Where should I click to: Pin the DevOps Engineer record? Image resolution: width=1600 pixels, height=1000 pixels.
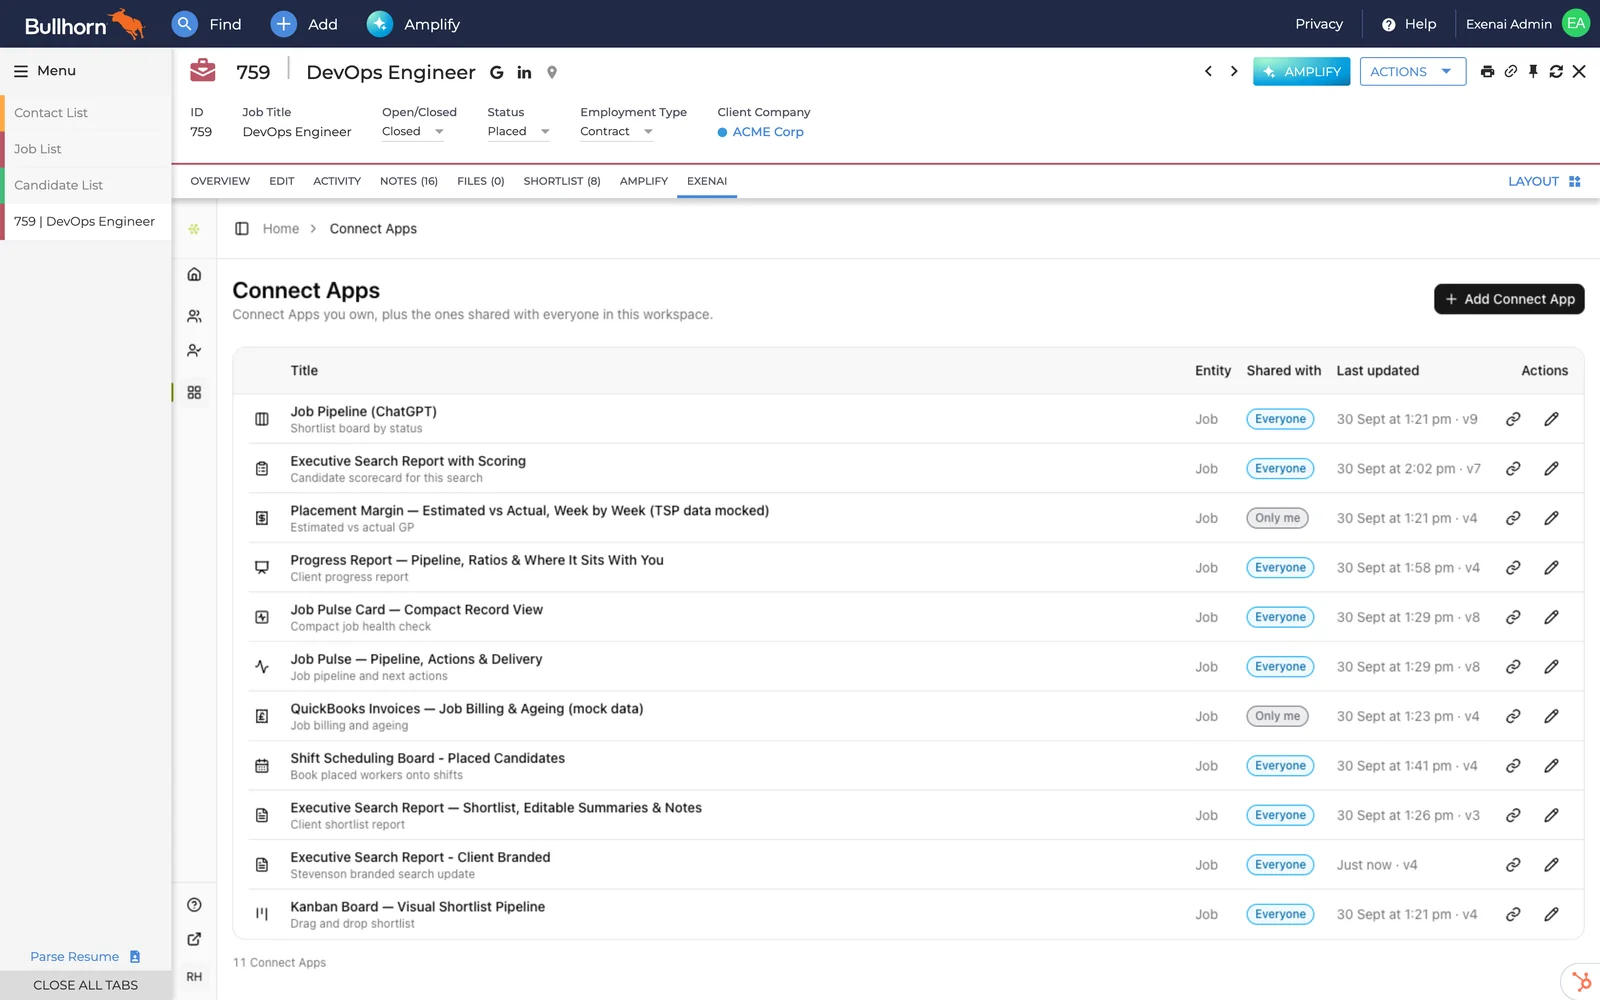pyautogui.click(x=1533, y=72)
